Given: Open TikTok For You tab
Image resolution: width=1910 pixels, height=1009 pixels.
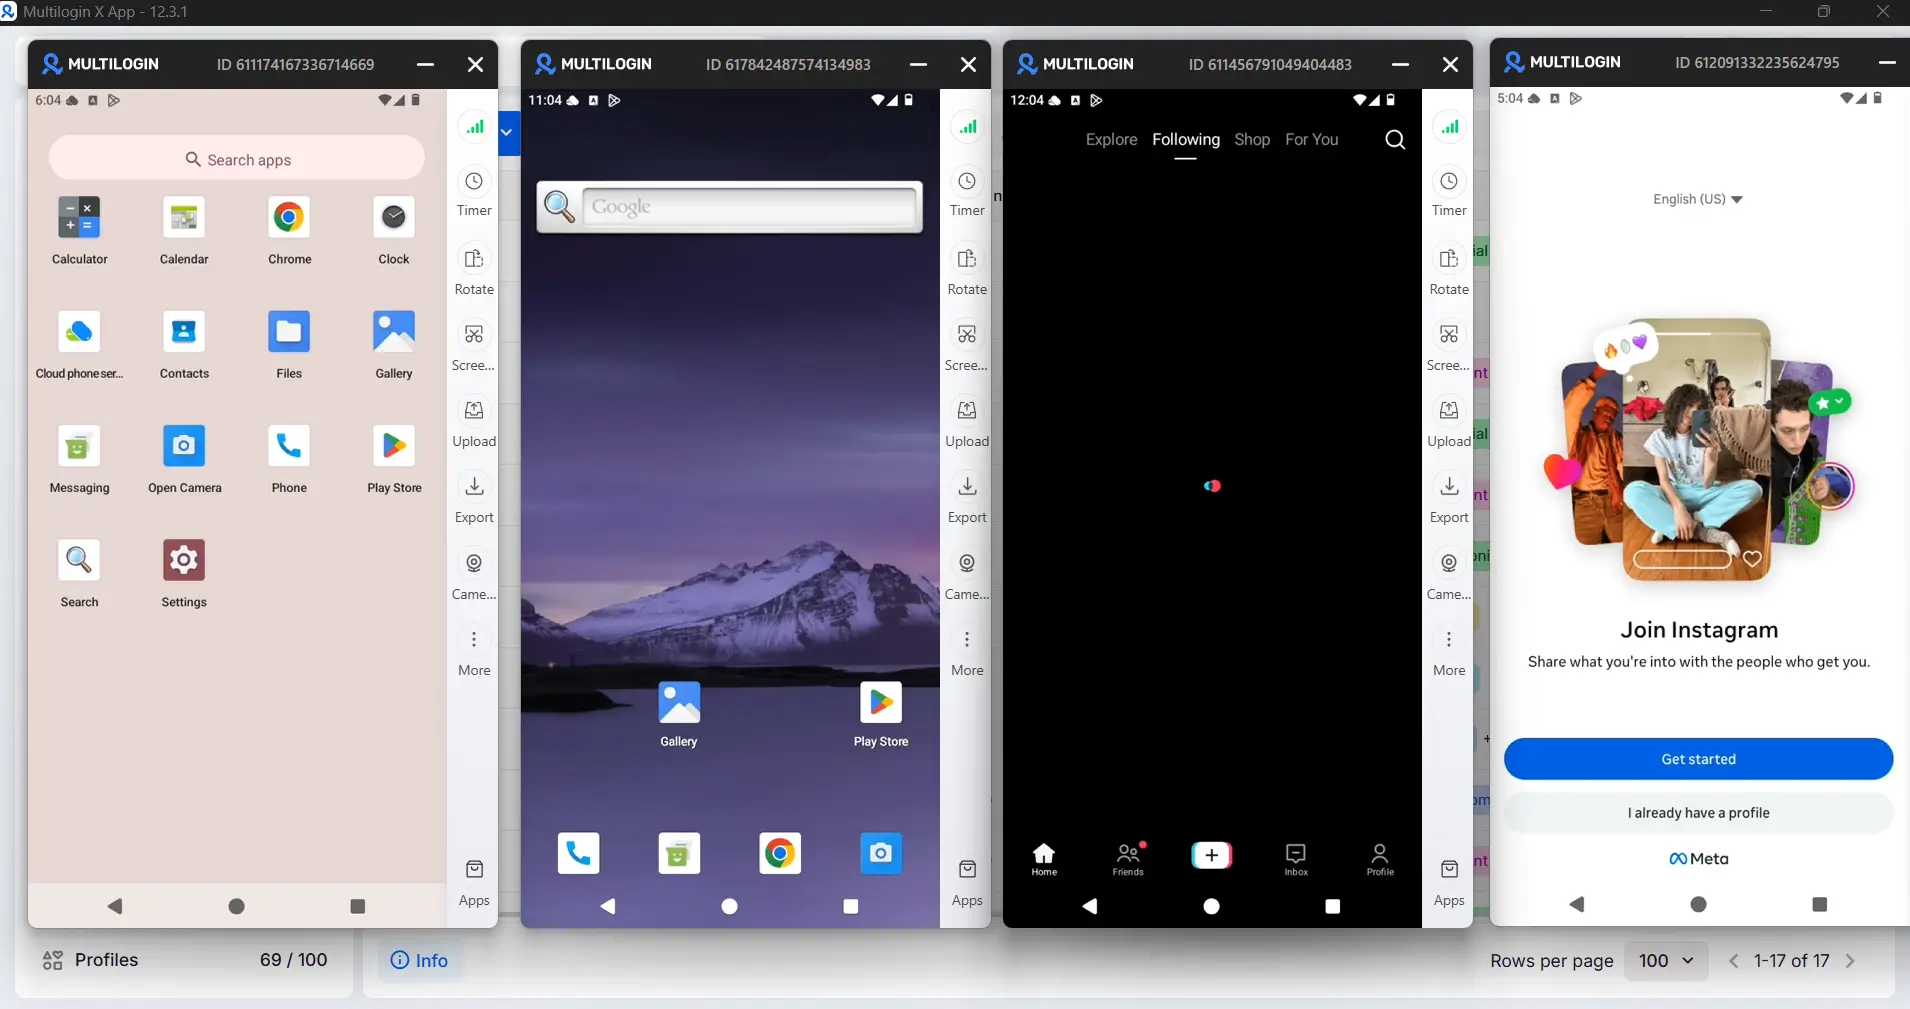Looking at the screenshot, I should (1312, 139).
